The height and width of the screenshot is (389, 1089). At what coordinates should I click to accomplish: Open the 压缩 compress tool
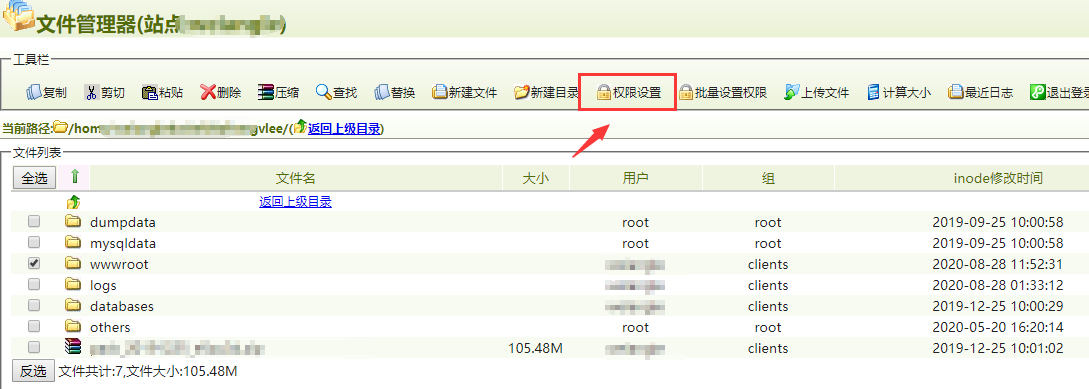click(x=278, y=92)
